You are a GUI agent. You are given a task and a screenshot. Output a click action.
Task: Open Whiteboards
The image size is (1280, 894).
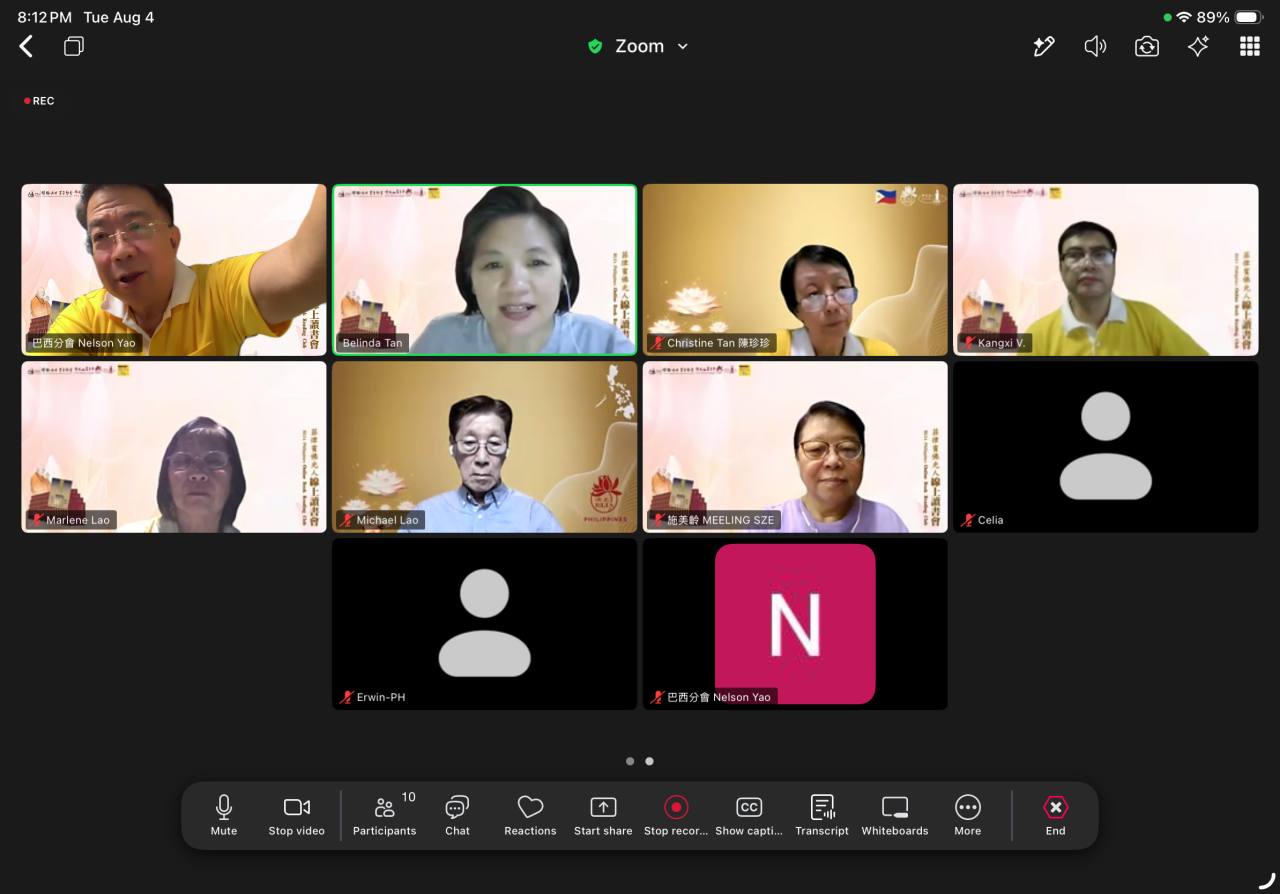pos(895,815)
